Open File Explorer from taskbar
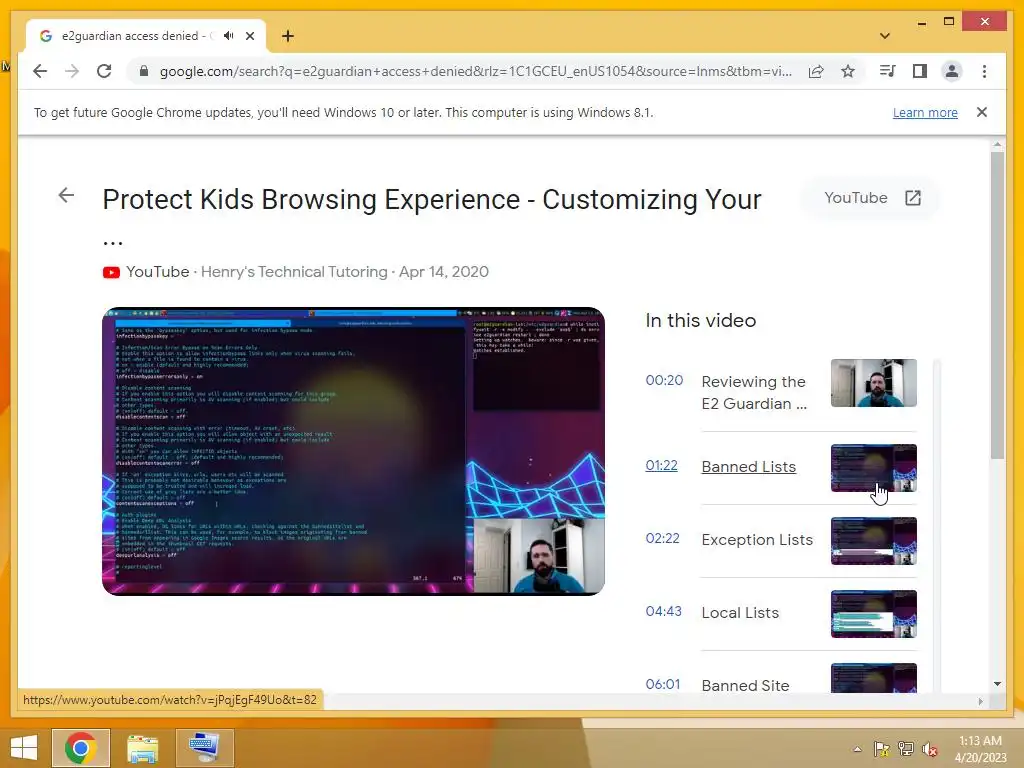Screen dimensions: 1024x768 click(143, 748)
